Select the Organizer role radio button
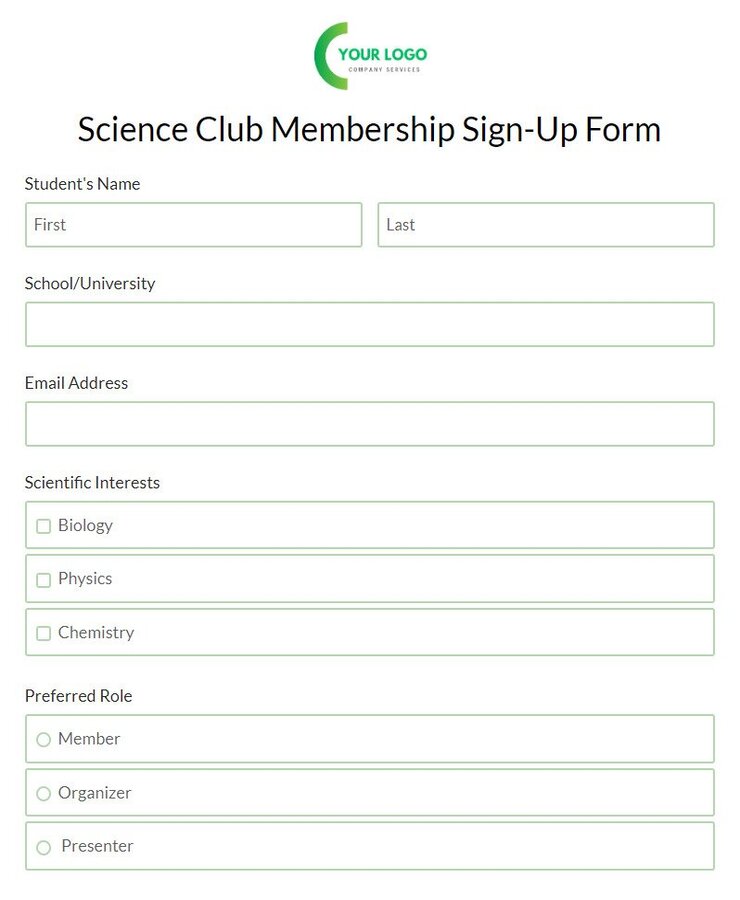The height and width of the screenshot is (900, 740). pyautogui.click(x=44, y=793)
